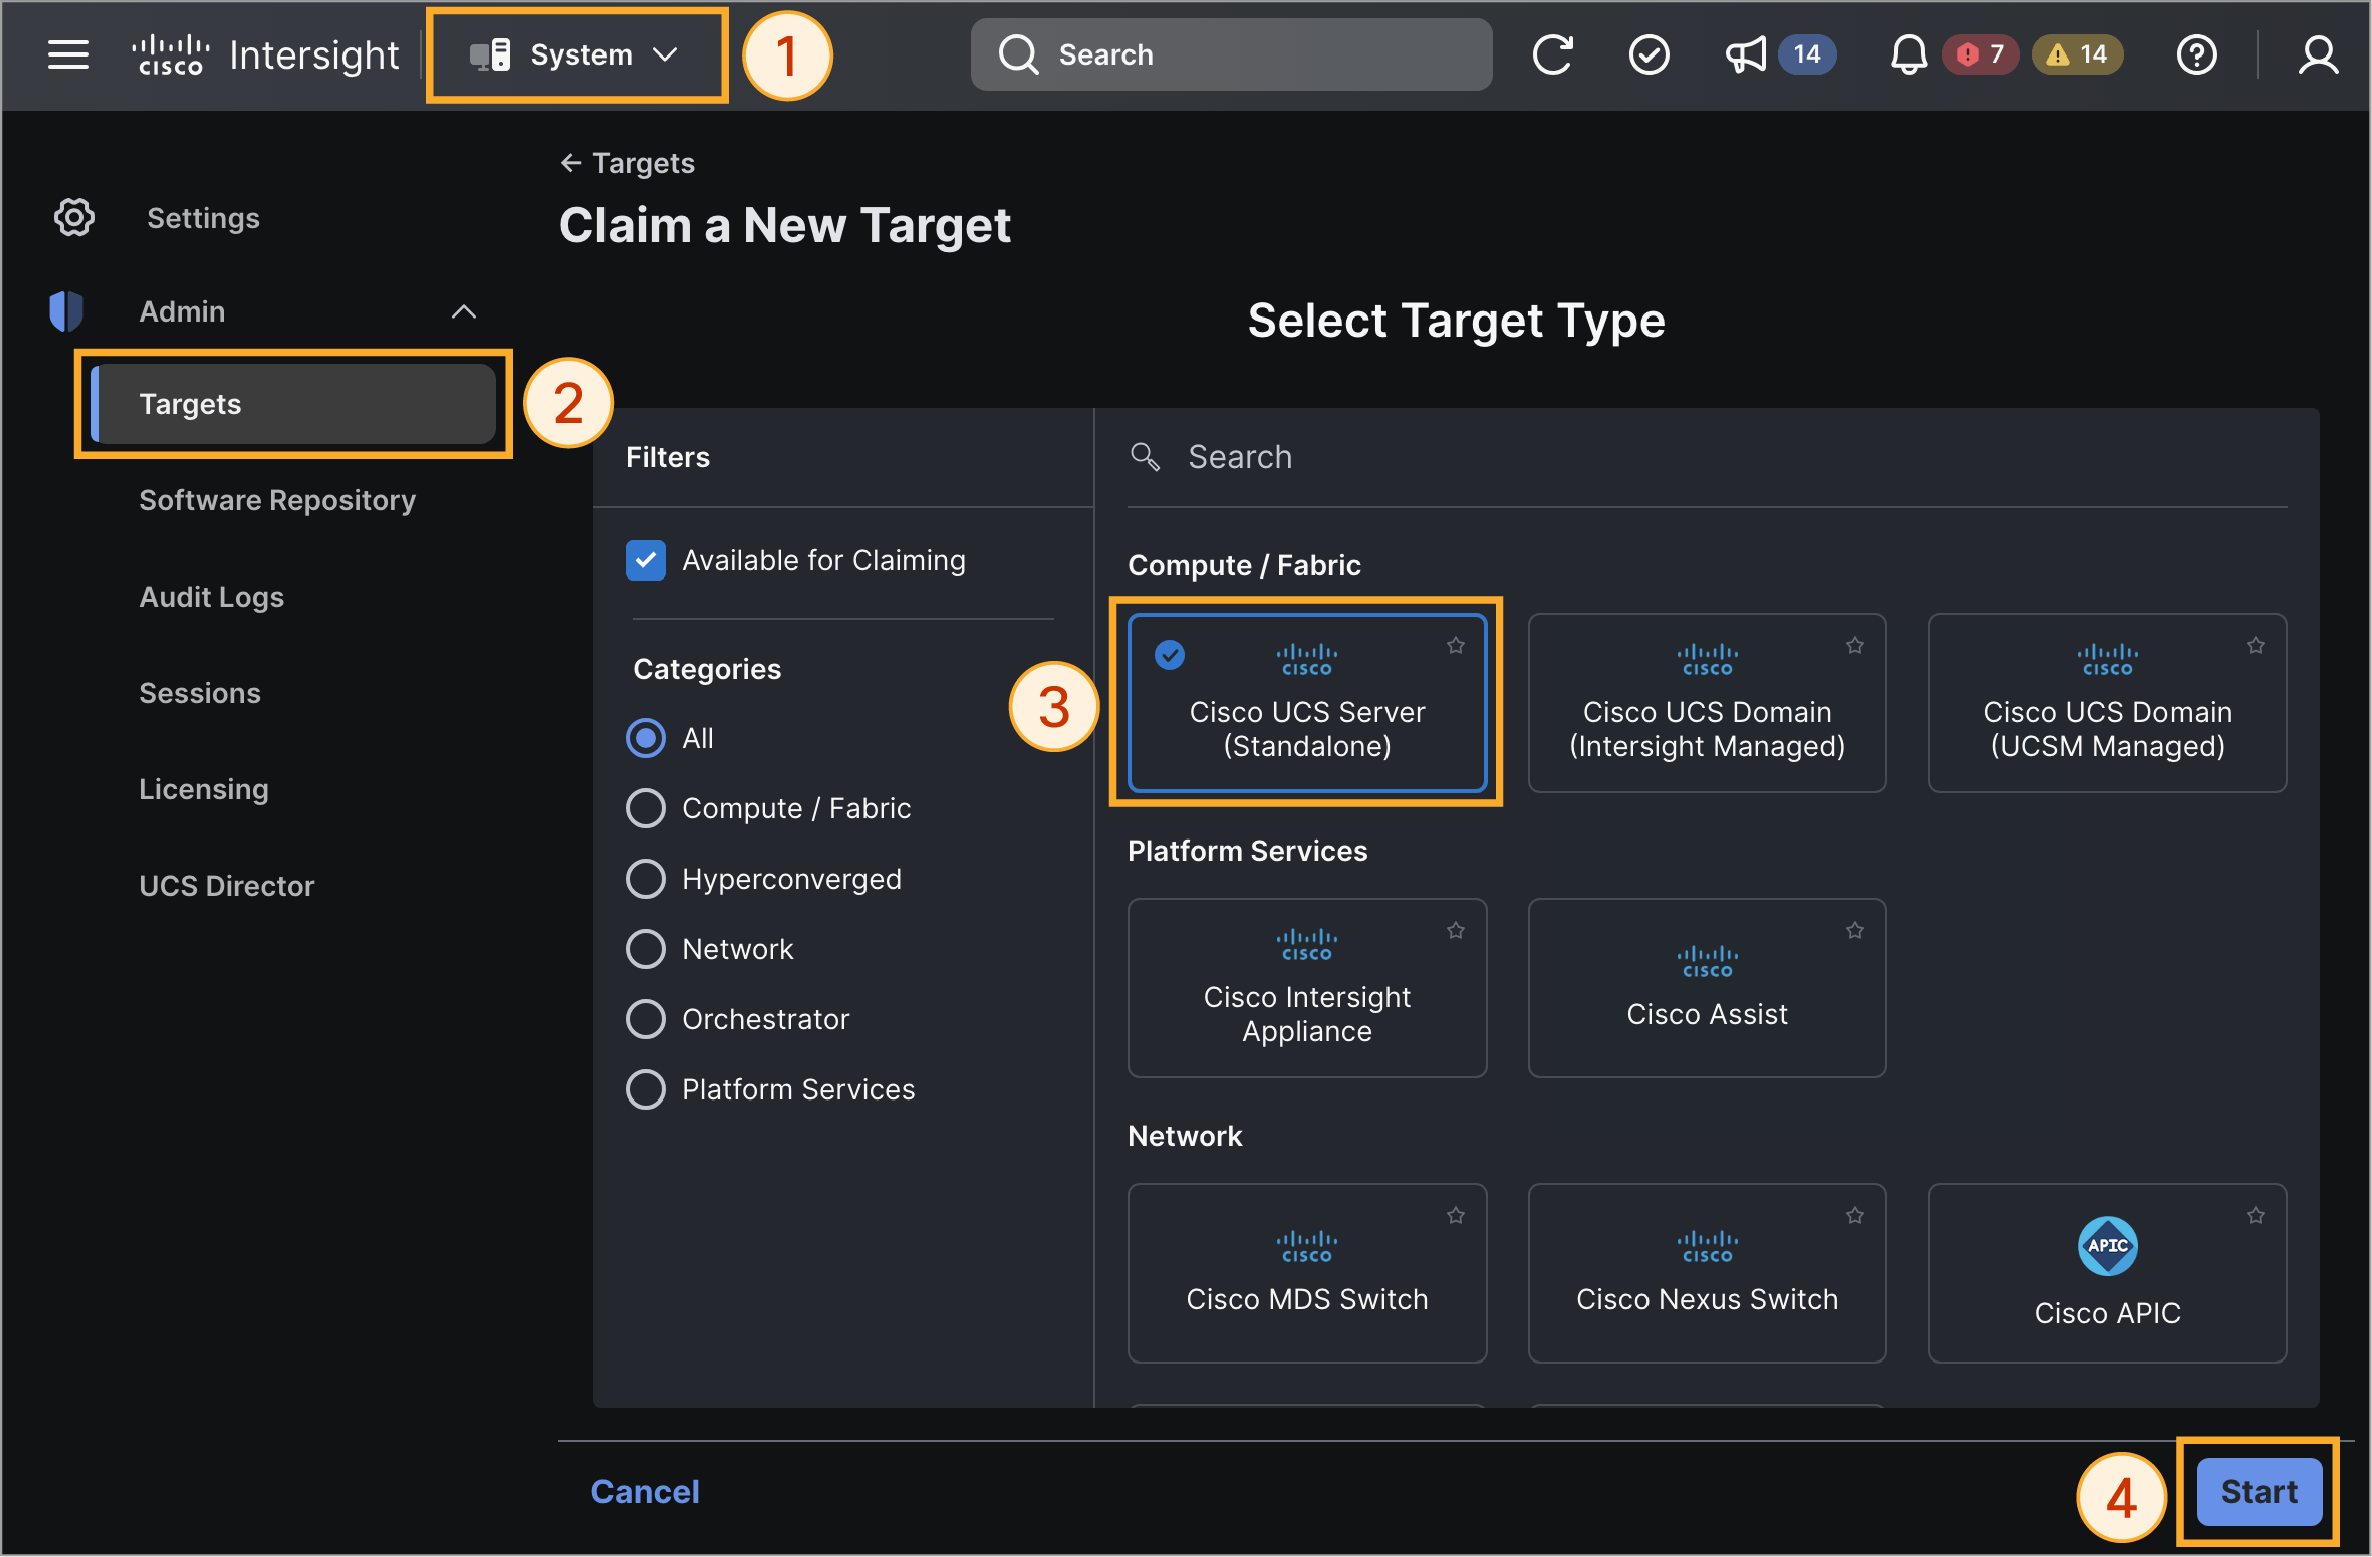The image size is (2372, 1557).
Task: Open Audit Logs in the sidebar
Action: coord(212,597)
